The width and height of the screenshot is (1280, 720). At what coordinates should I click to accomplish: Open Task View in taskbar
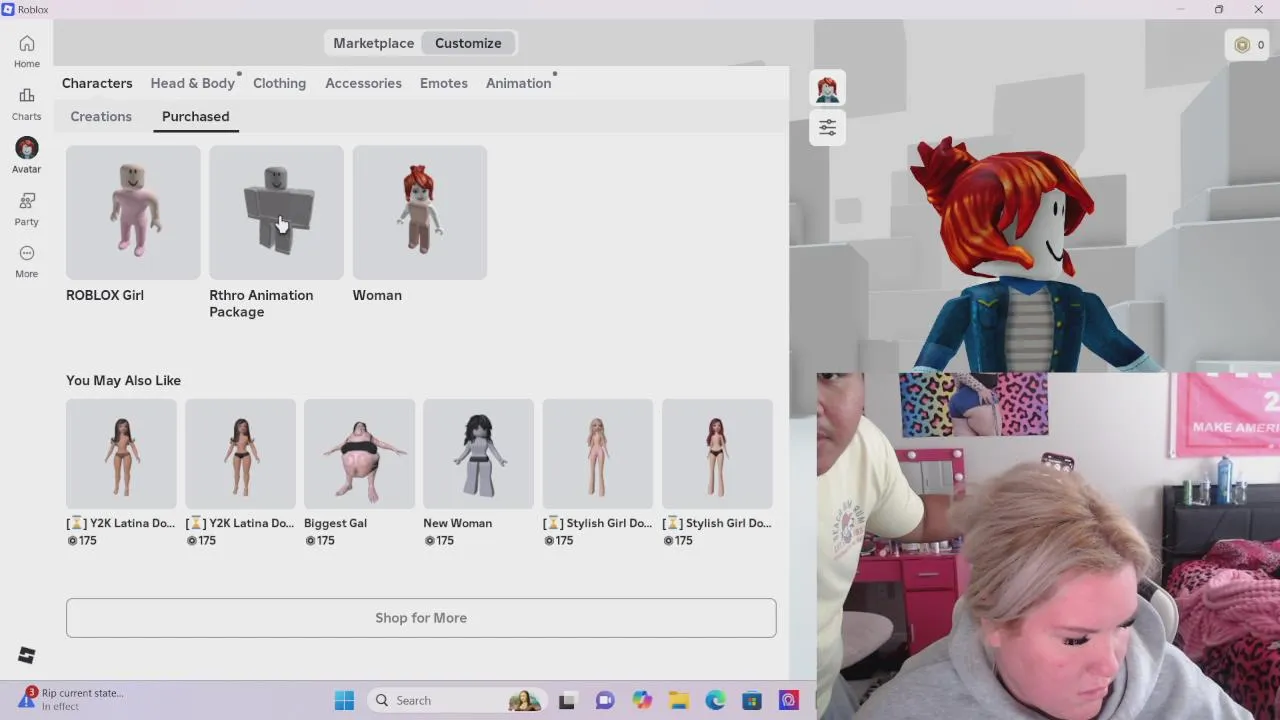567,700
